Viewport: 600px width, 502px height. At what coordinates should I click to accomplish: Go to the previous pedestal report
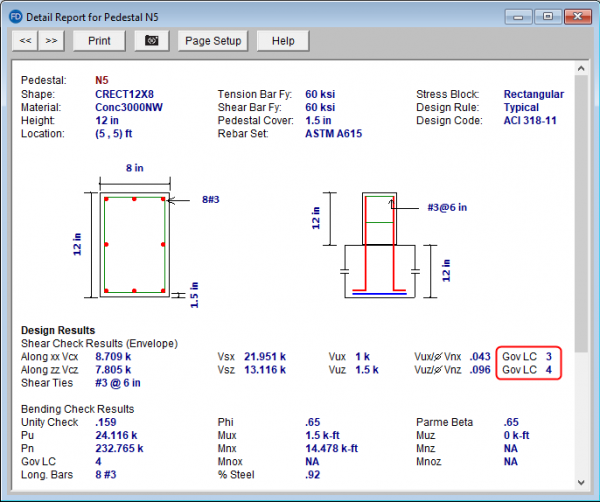tap(25, 41)
